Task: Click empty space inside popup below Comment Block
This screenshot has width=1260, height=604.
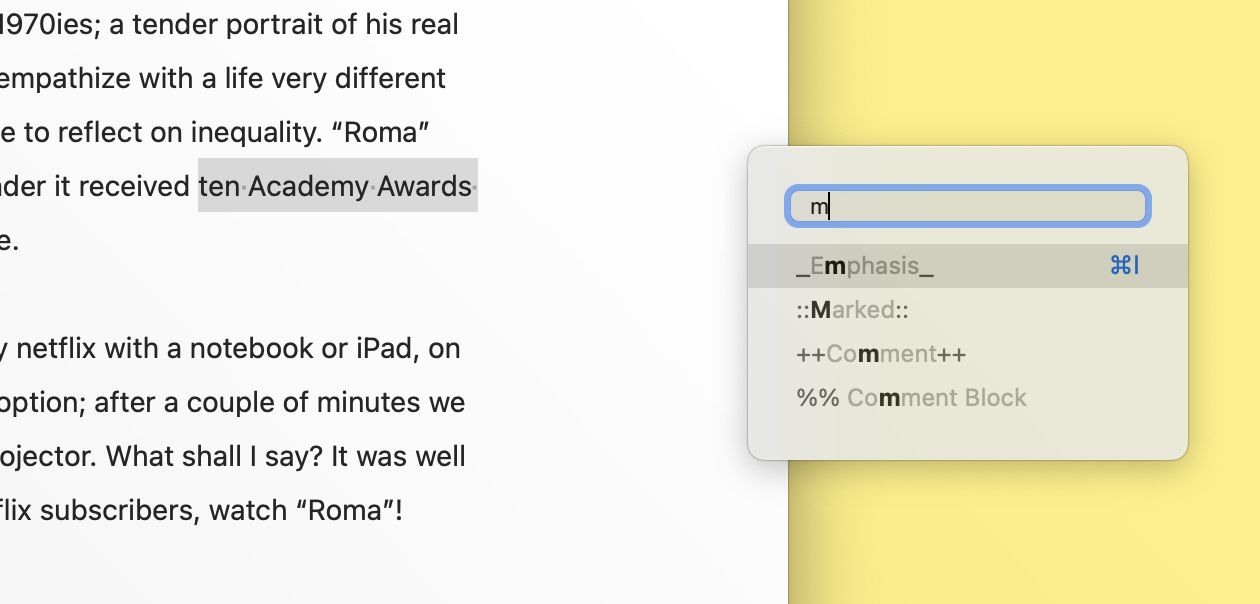Action: pos(968,440)
